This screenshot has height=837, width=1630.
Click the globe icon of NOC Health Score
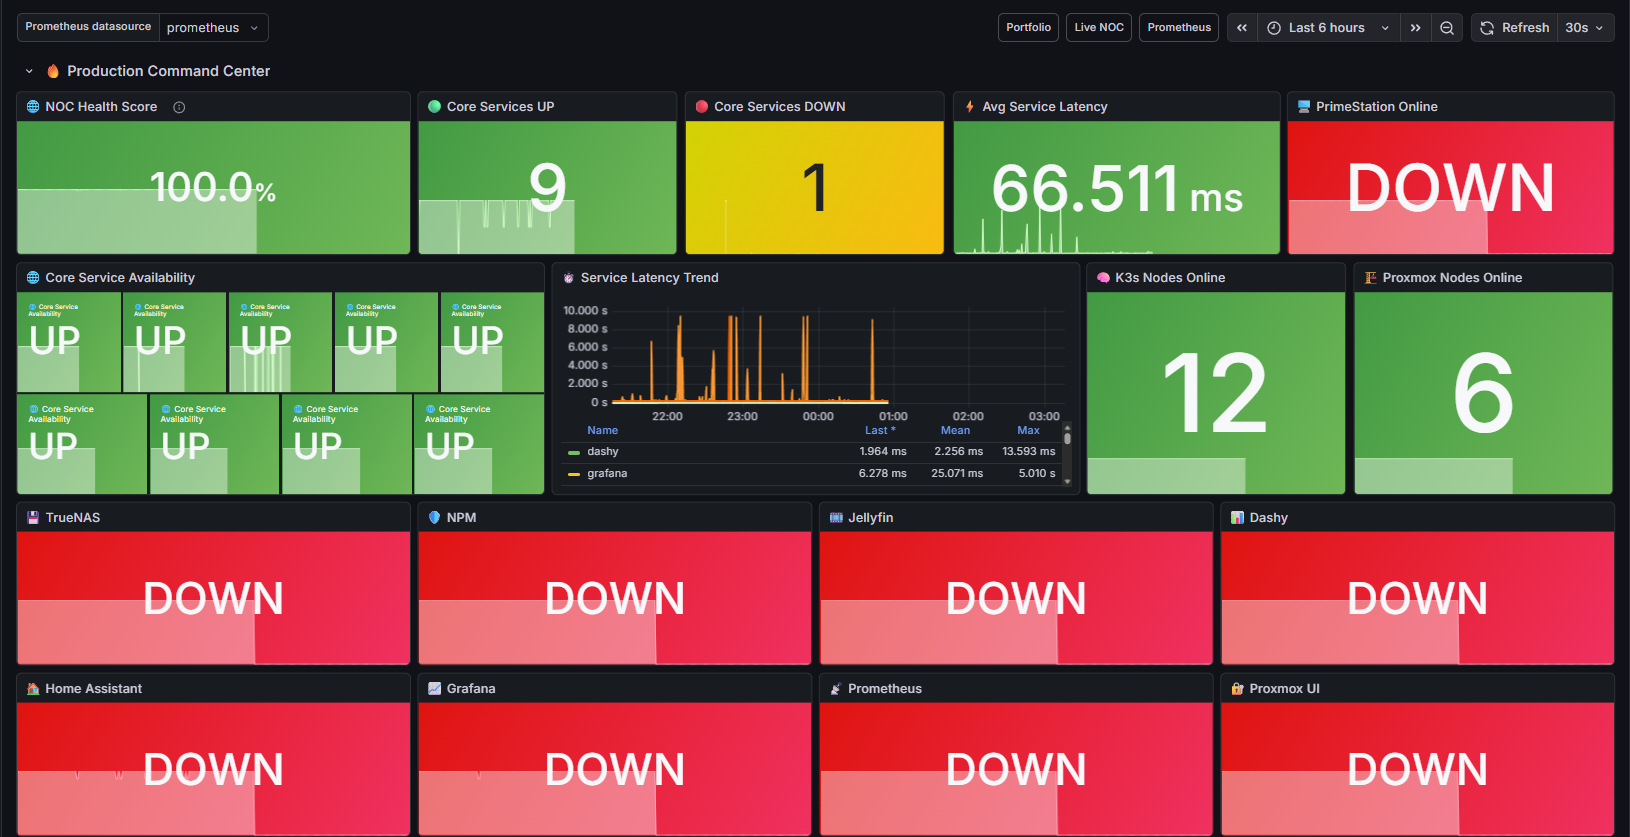point(33,107)
